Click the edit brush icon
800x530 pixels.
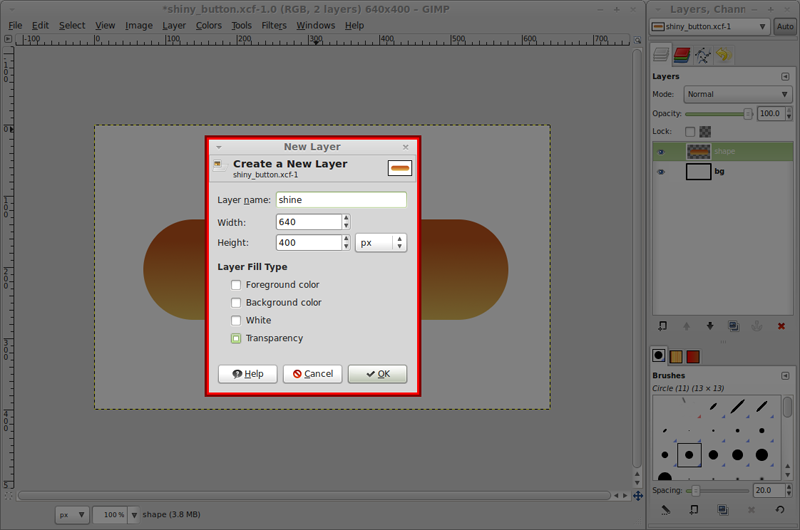[666, 509]
